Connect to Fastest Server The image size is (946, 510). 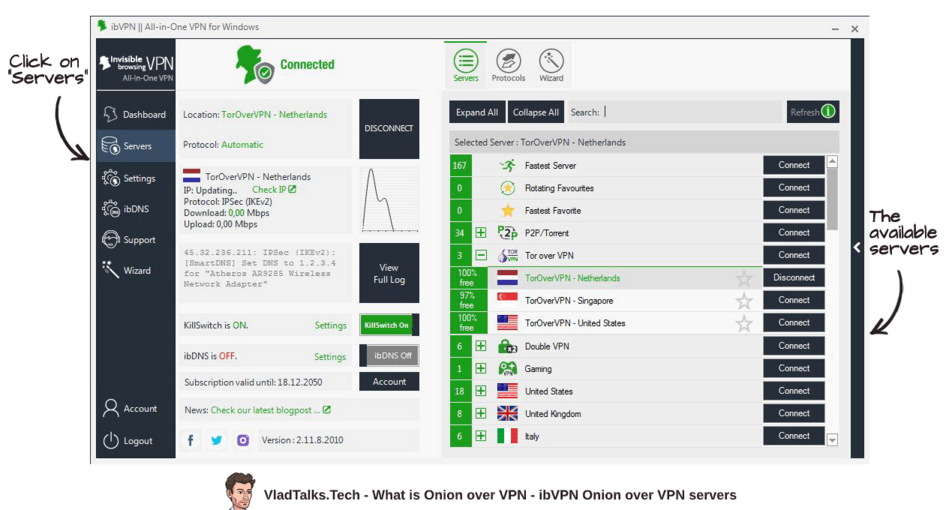tap(793, 165)
